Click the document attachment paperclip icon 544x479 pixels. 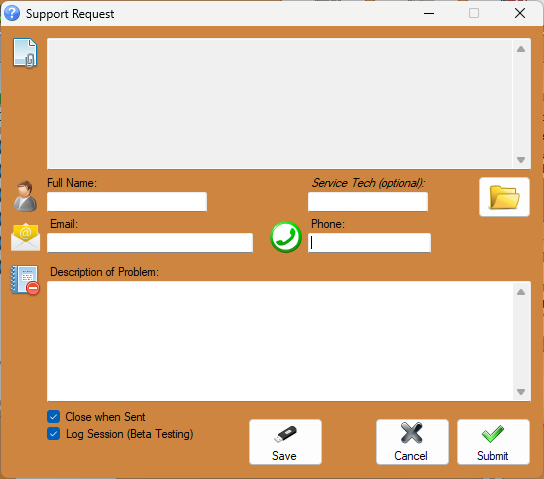click(25, 53)
